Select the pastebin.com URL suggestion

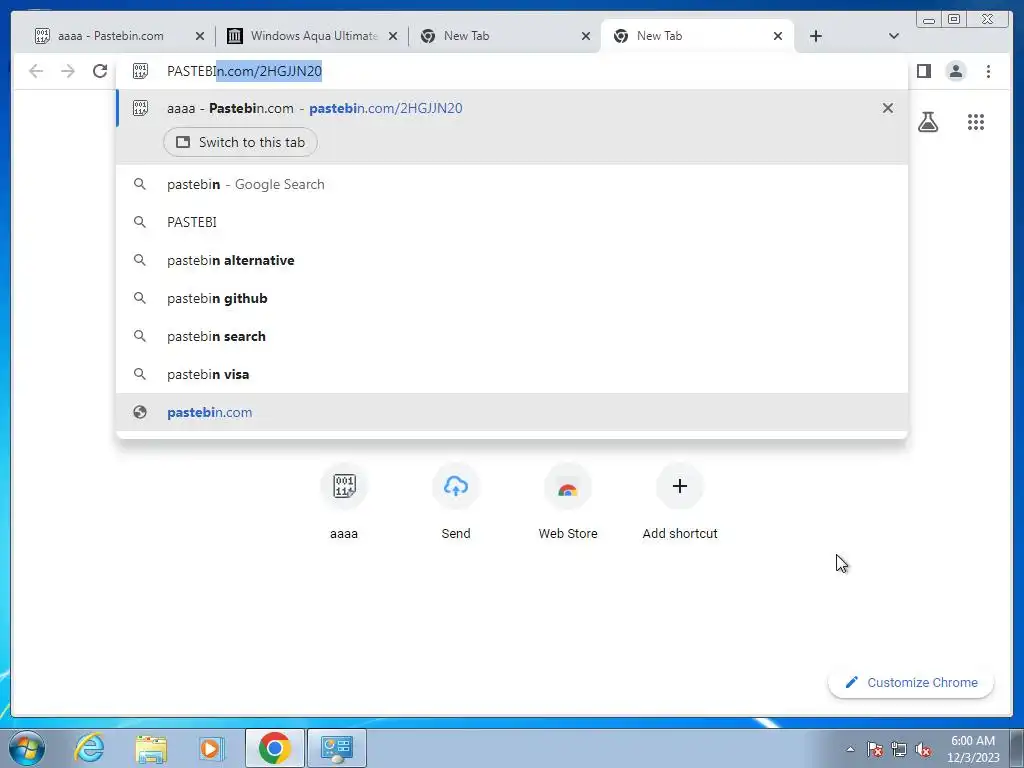click(511, 412)
